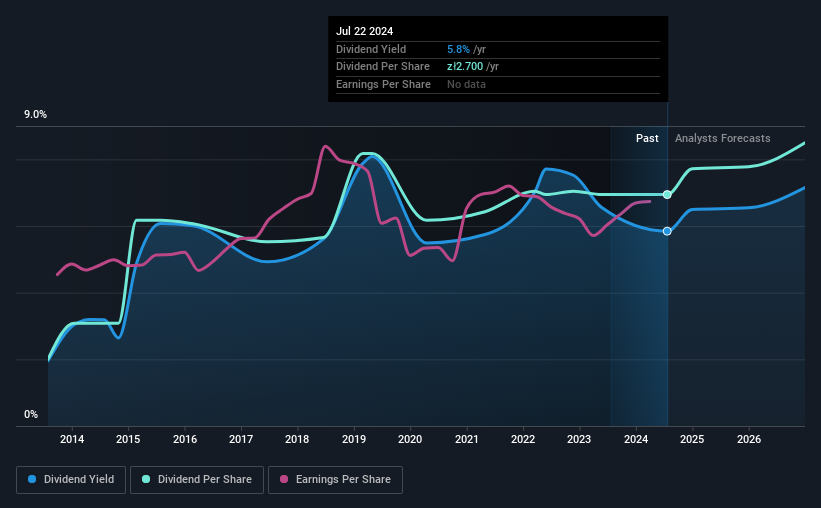The image size is (821, 508).
Task: Toggle the Dividend Yield legend button
Action: coord(71,480)
